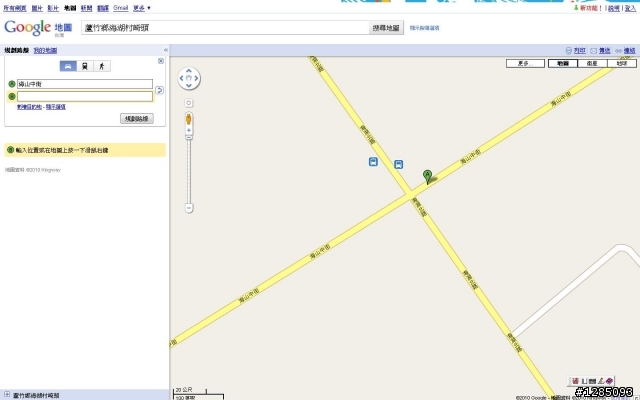Screen dimensions: 640x400
Task: Click the bus stop icon farther from the A pin
Action: tap(373, 162)
